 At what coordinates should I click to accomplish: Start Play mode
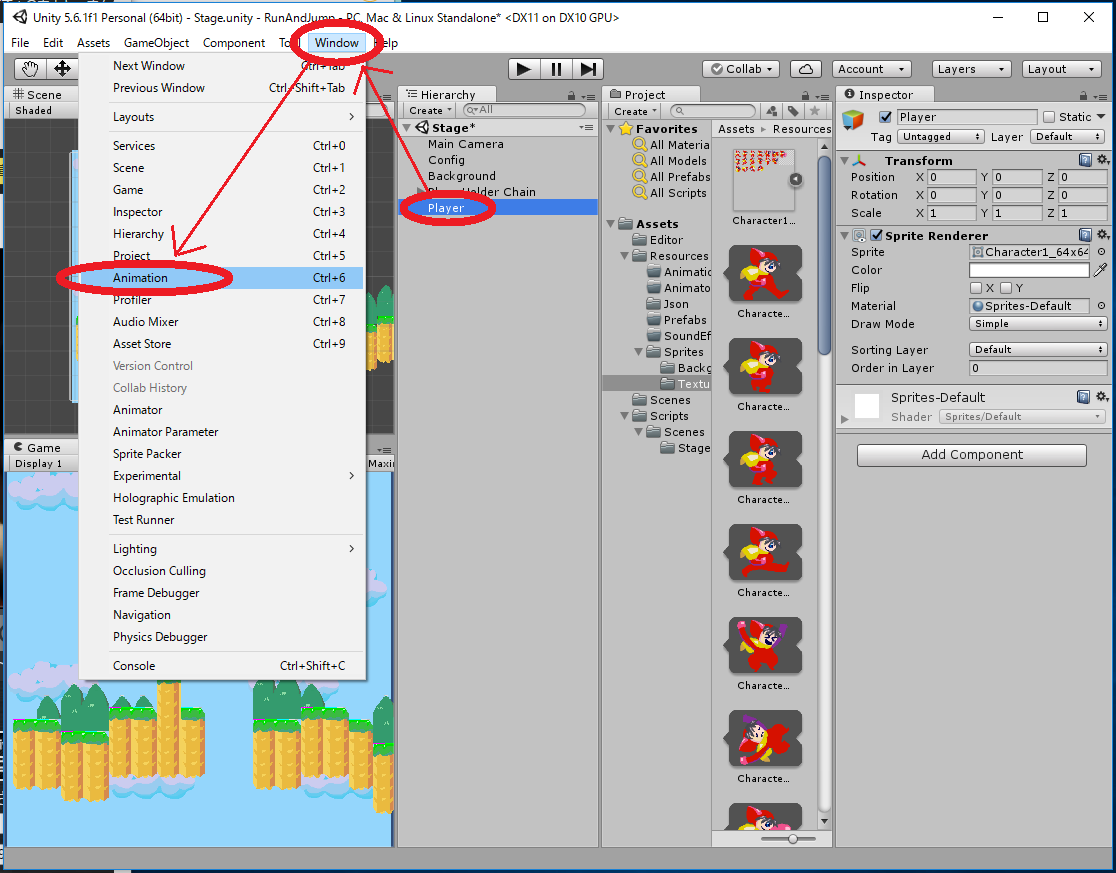tap(524, 69)
